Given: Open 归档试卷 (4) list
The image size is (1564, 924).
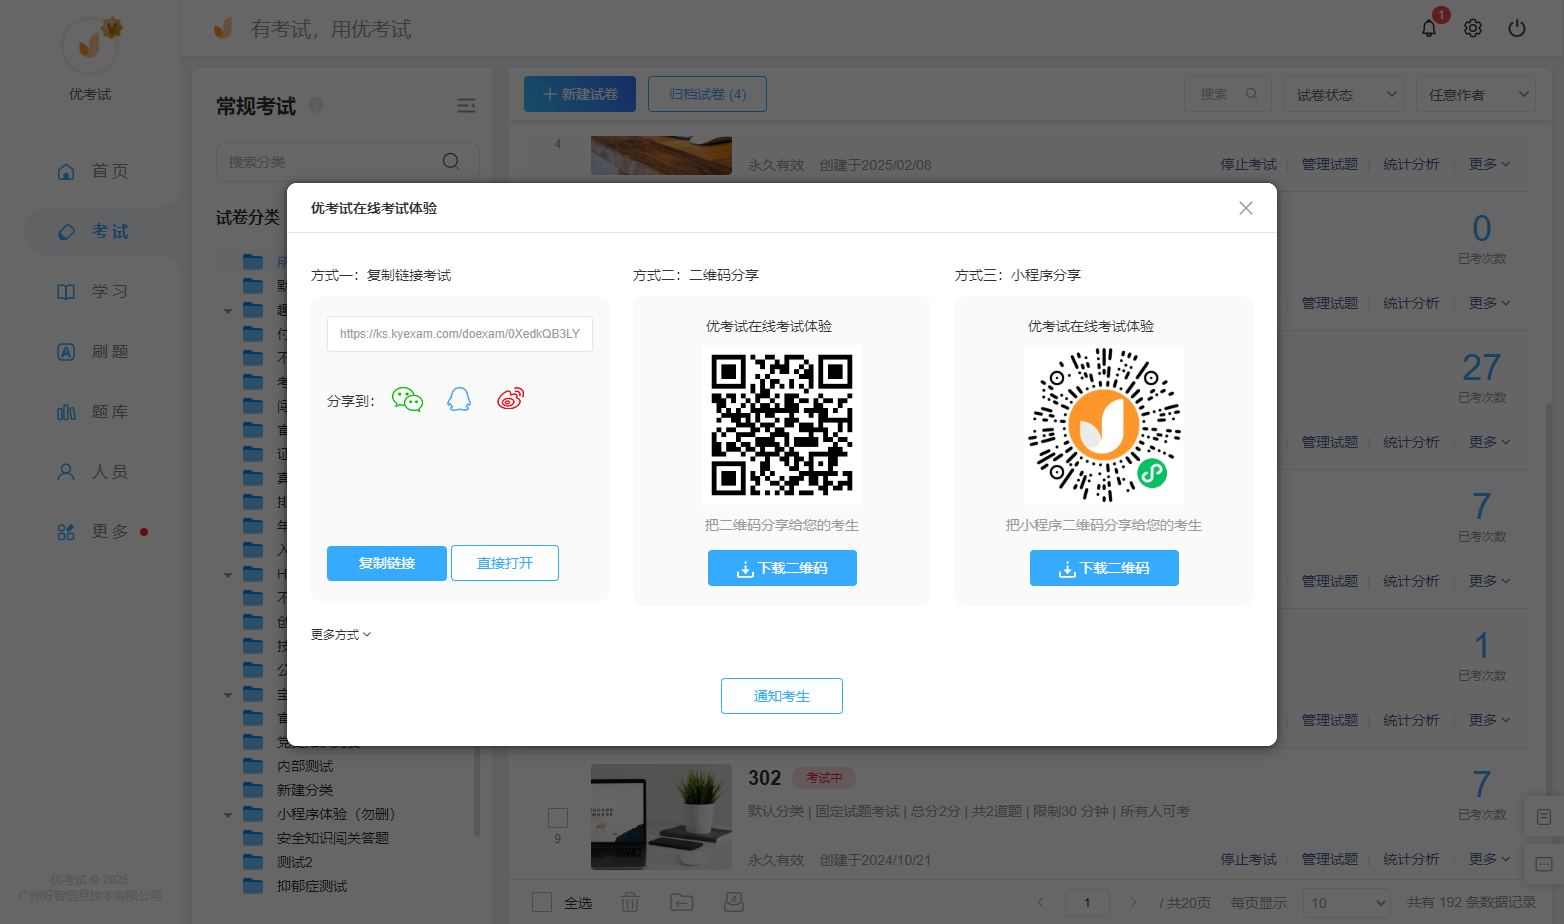Looking at the screenshot, I should coord(707,94).
